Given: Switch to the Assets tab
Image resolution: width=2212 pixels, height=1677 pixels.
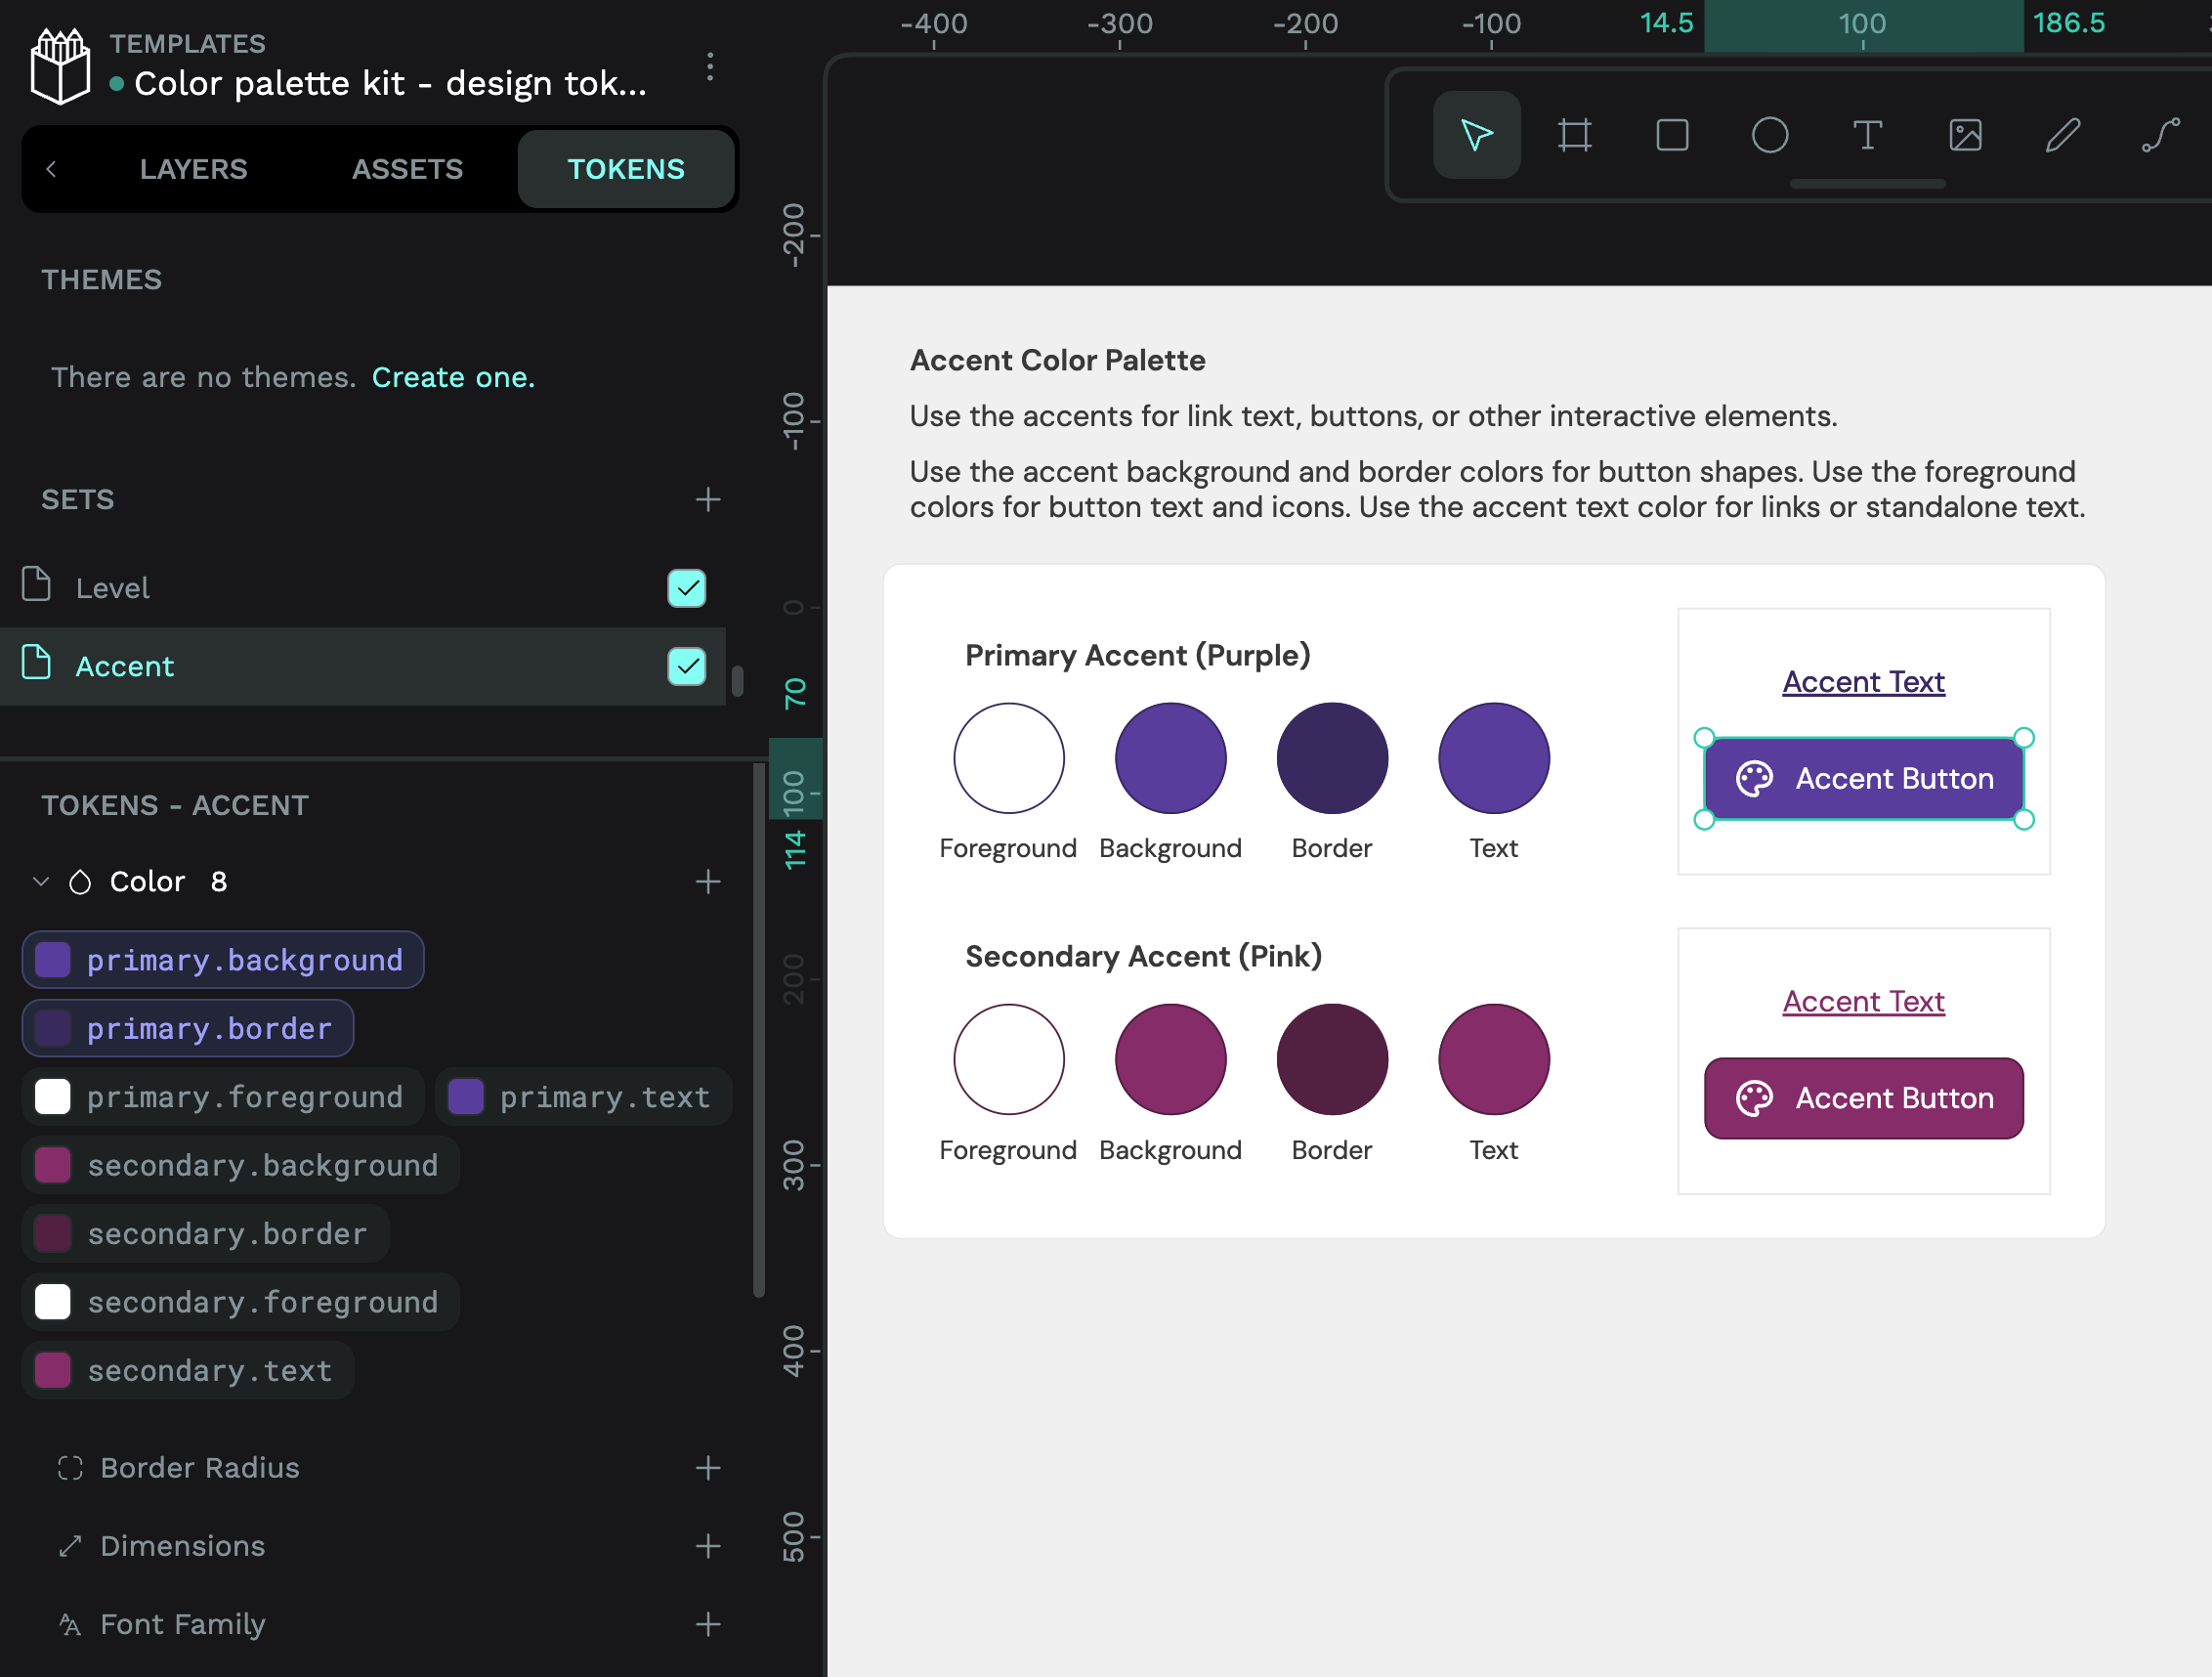Looking at the screenshot, I should (x=407, y=169).
